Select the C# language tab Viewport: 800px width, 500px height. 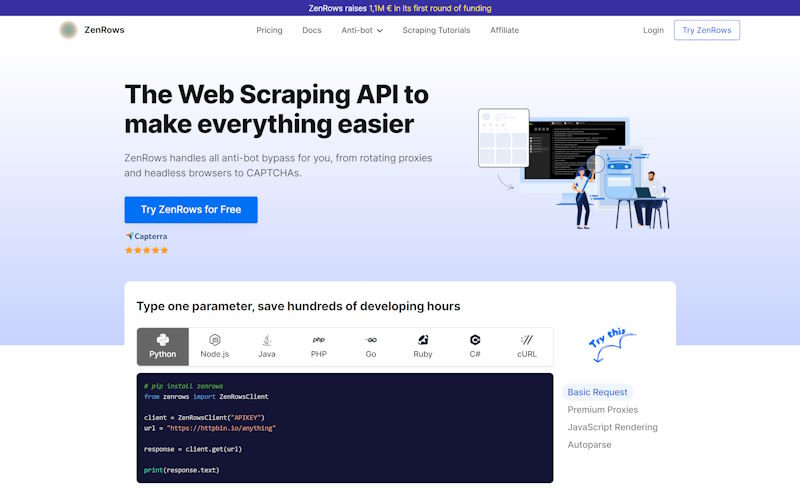point(475,347)
